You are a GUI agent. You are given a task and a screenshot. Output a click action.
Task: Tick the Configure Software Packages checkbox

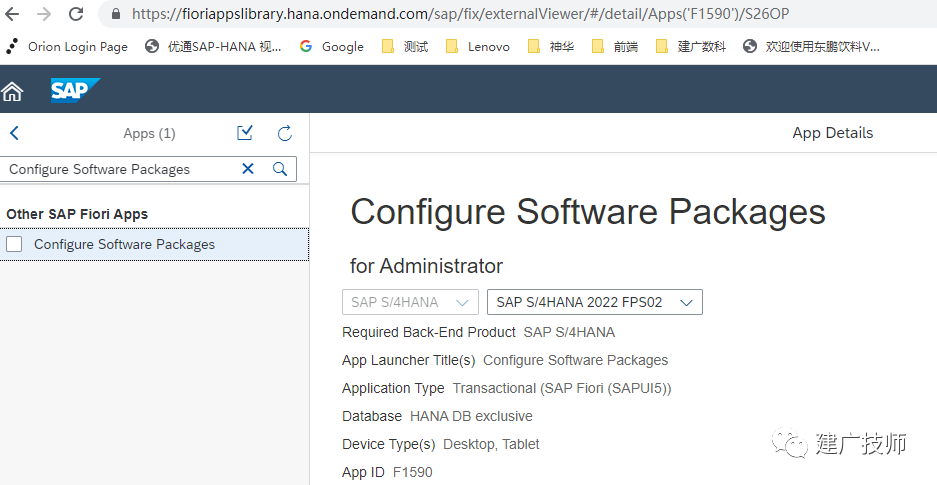tap(14, 244)
